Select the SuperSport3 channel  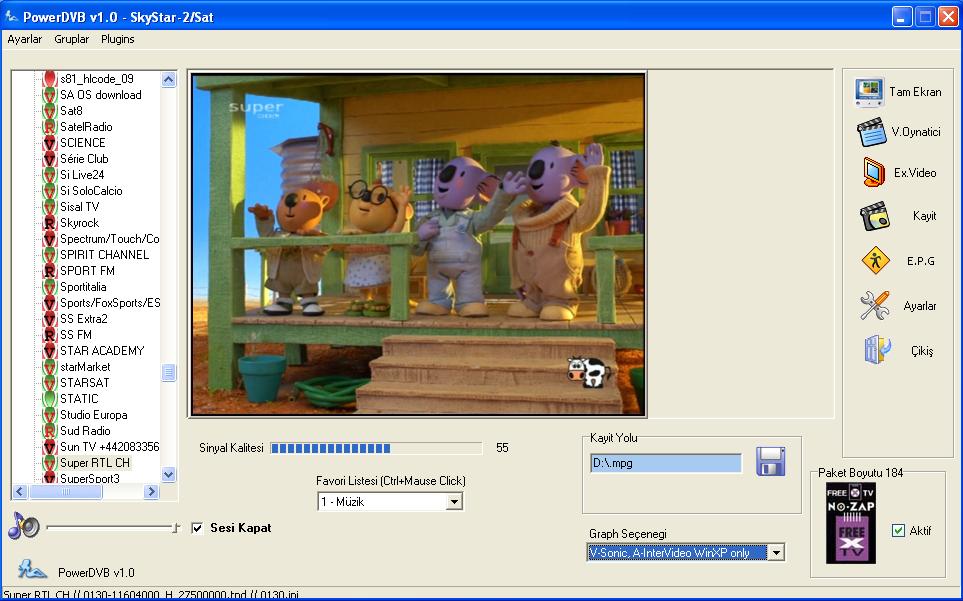(x=90, y=478)
